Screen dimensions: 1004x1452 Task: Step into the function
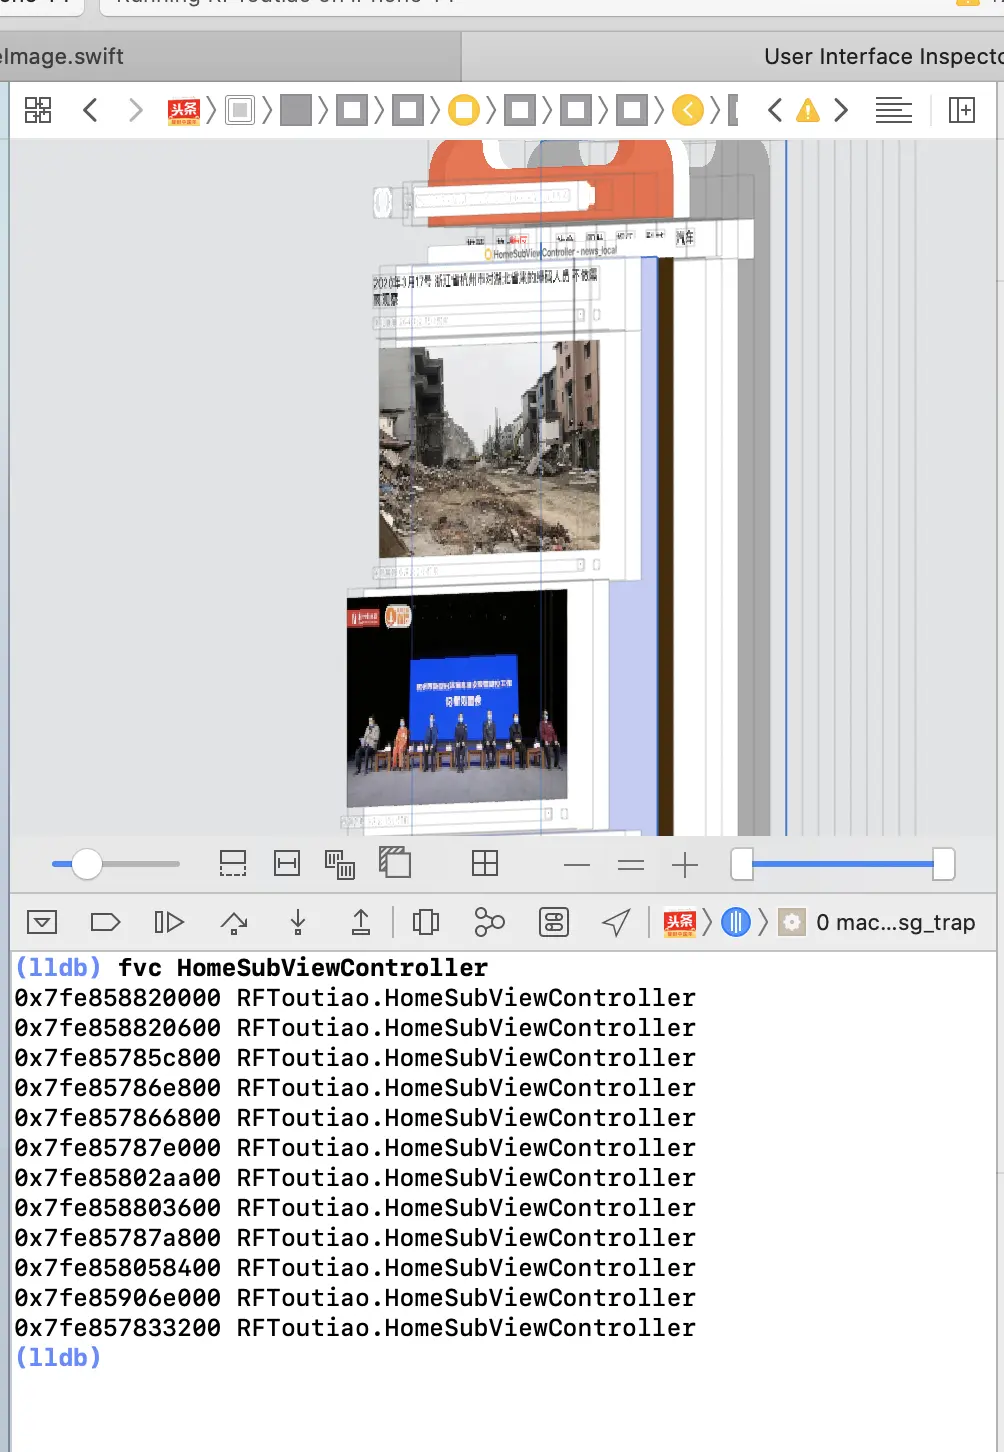297,922
